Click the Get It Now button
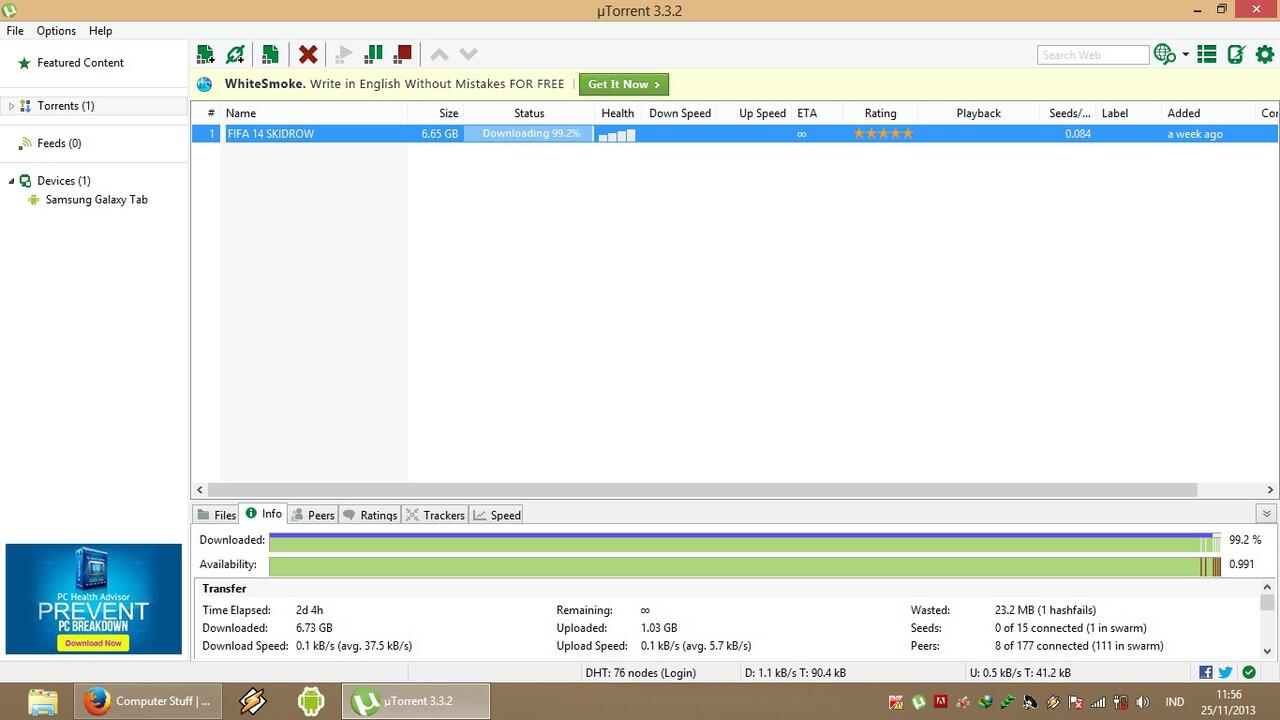Image resolution: width=1280 pixels, height=720 pixels. coord(623,84)
